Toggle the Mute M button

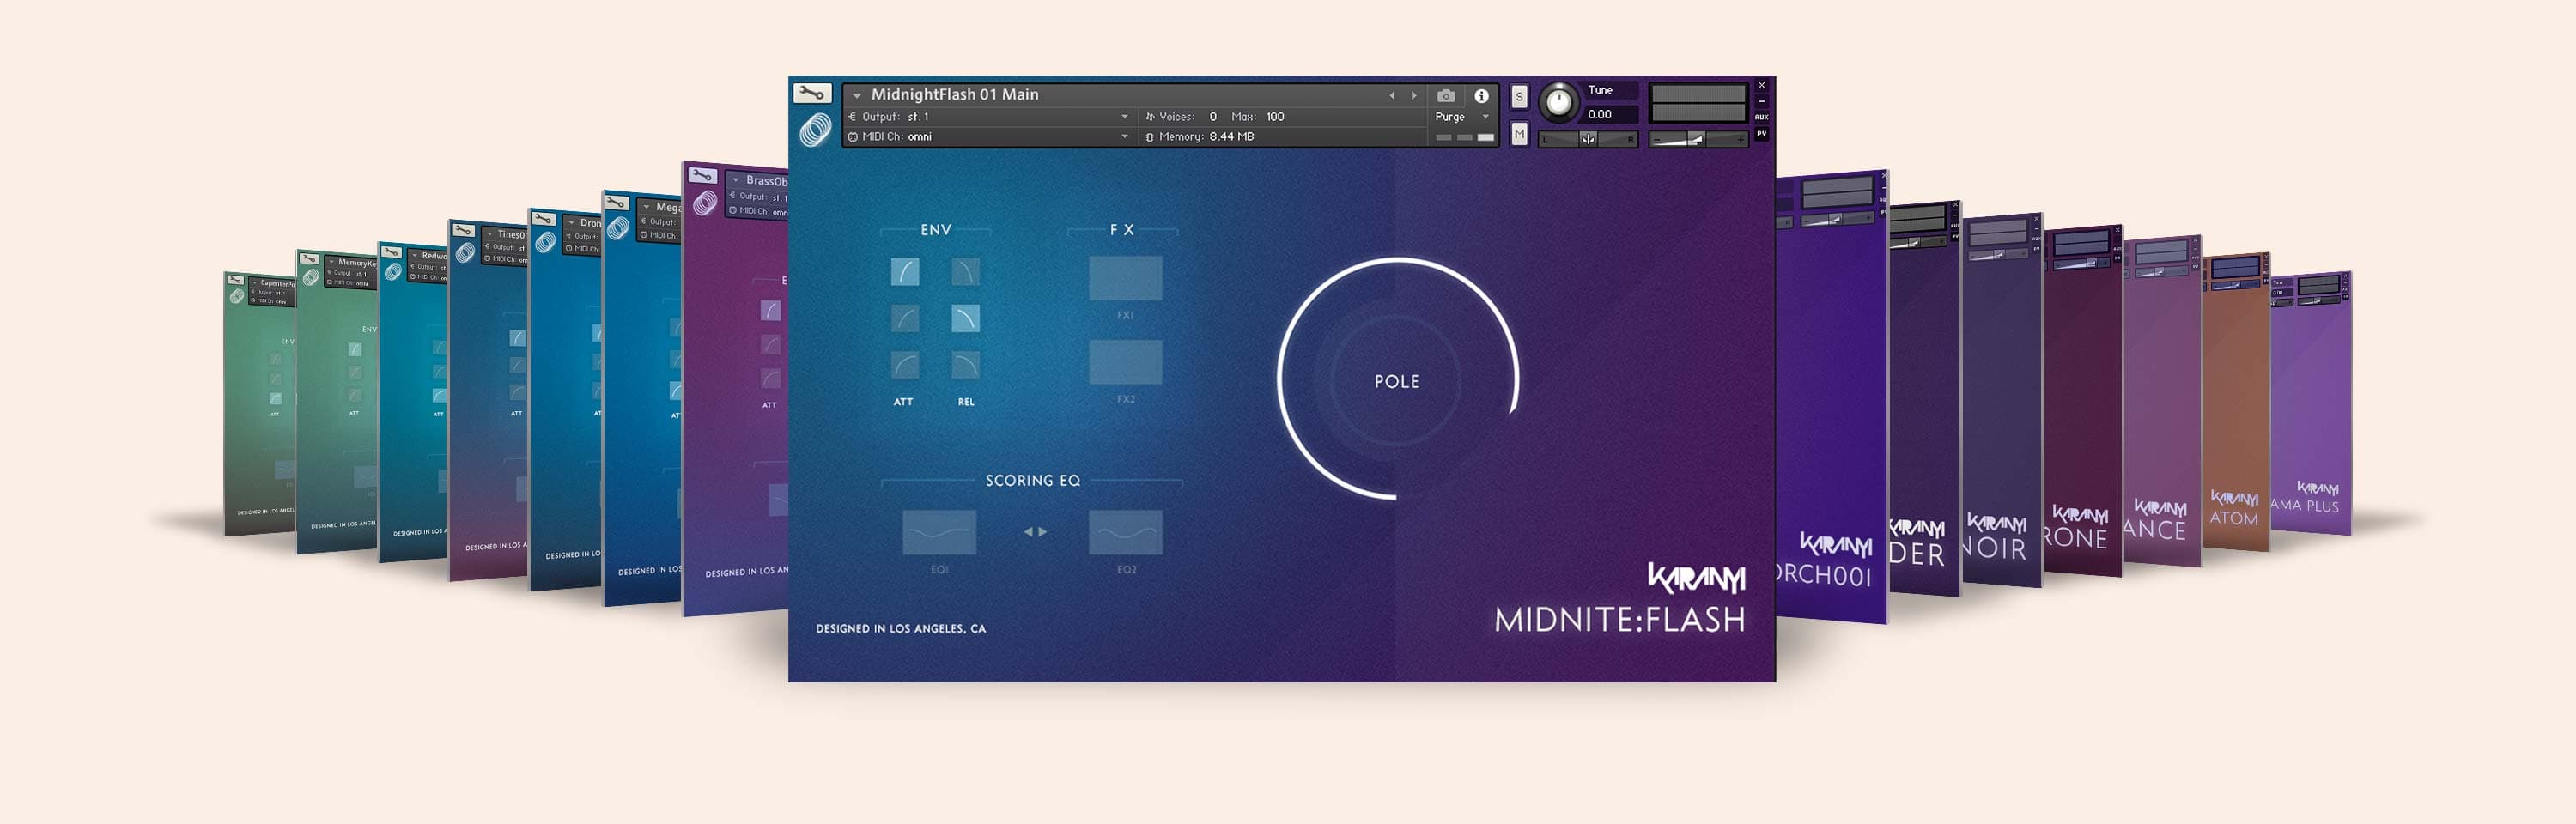[1519, 134]
